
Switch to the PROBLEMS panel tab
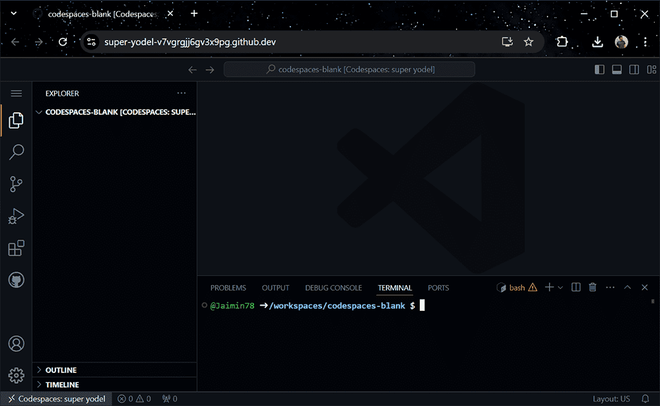tap(228, 288)
